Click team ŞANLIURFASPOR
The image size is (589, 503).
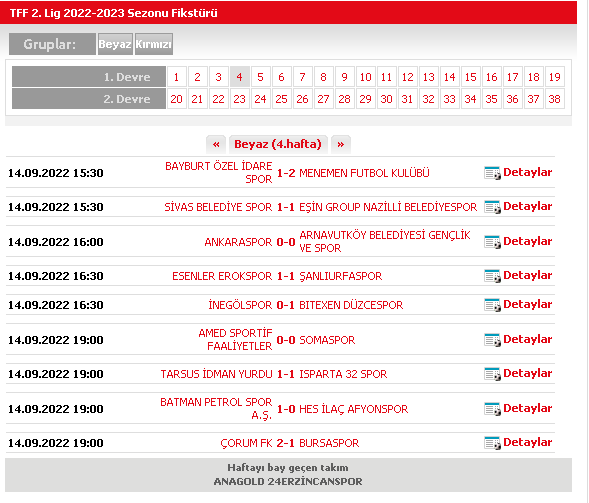340,276
